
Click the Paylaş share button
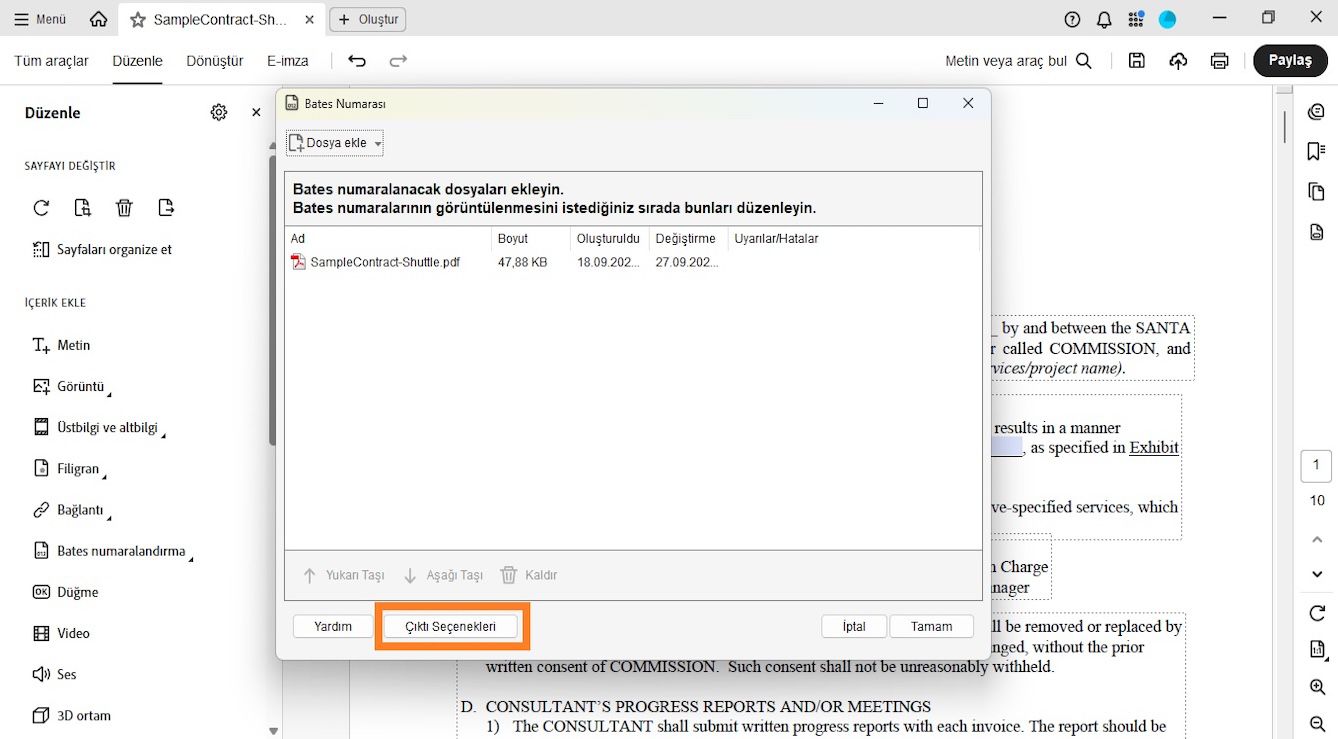coord(1290,60)
